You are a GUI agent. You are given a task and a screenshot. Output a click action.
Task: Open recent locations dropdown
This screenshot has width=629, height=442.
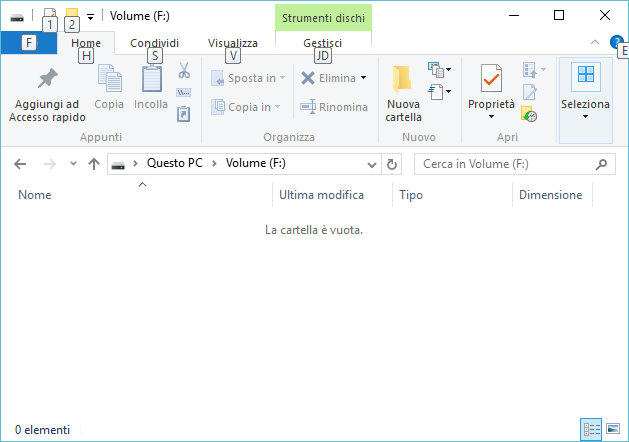pyautogui.click(x=73, y=164)
